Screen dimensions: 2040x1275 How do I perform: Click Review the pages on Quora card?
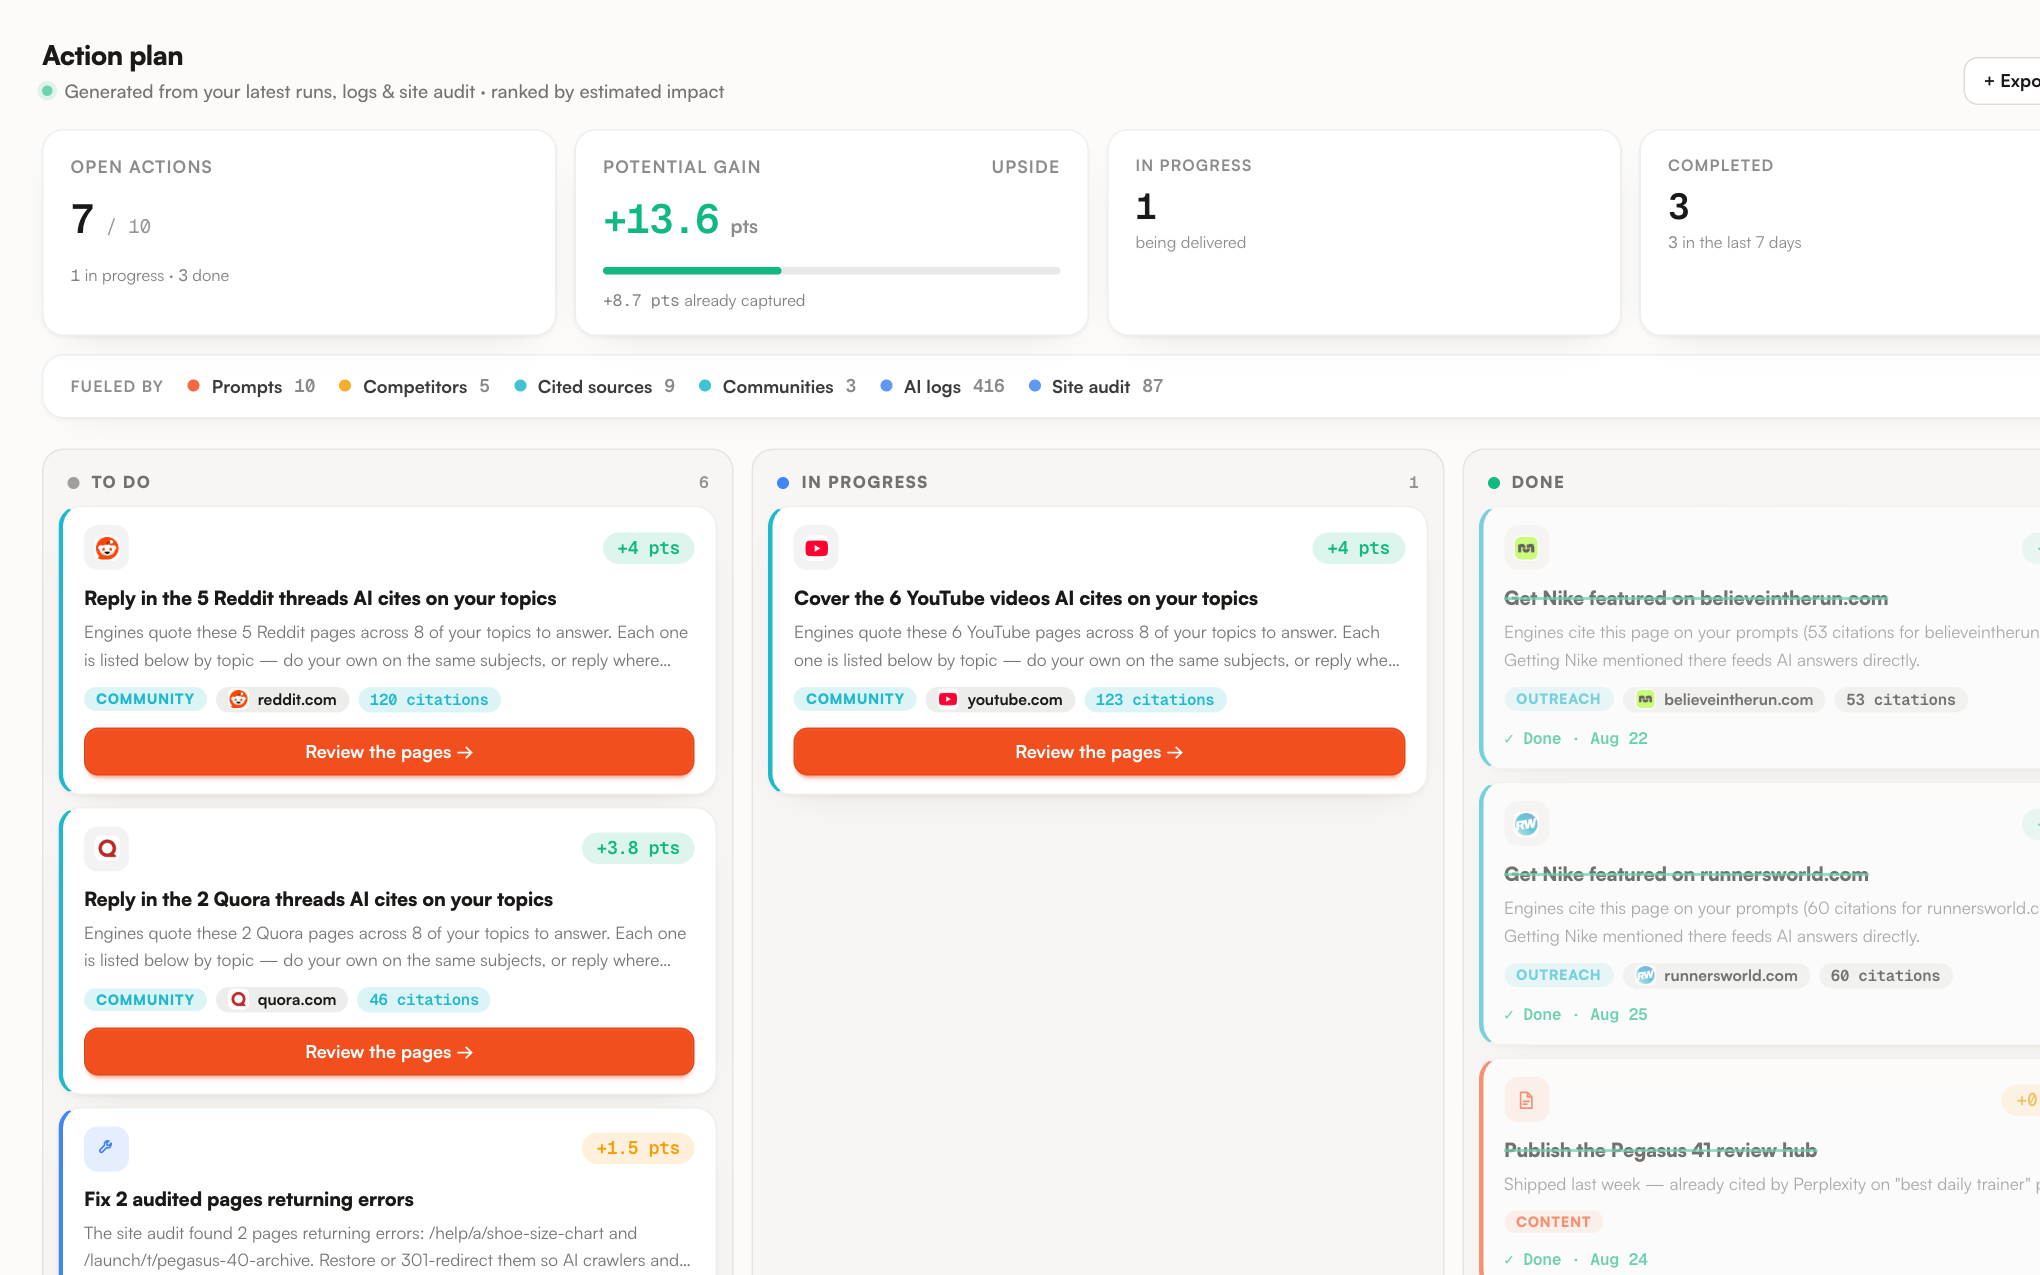(389, 1052)
